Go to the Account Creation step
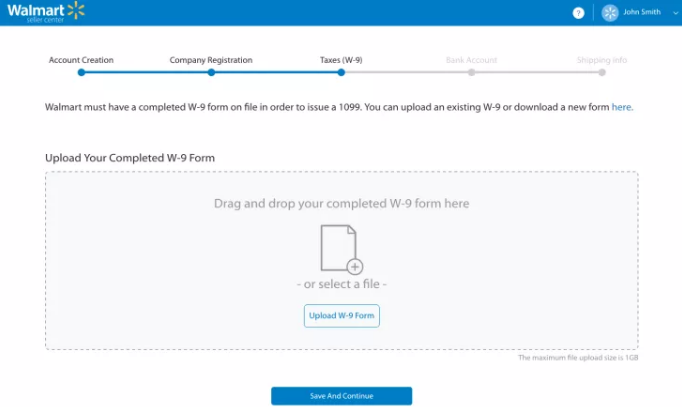This screenshot has width=682, height=407. coord(81,60)
